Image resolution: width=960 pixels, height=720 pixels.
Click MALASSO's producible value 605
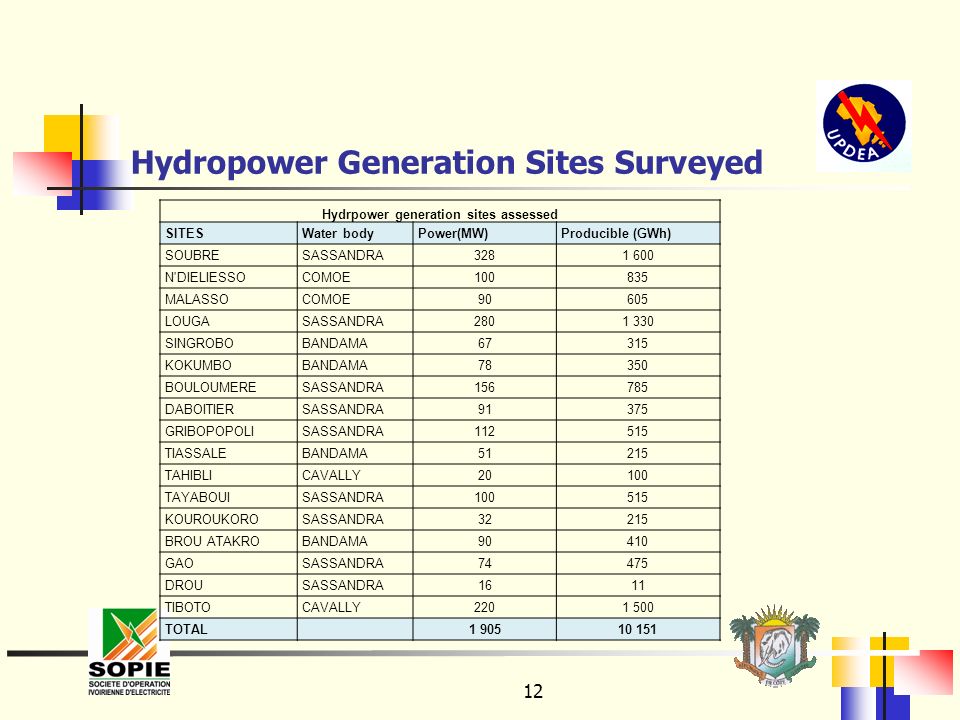tap(637, 299)
